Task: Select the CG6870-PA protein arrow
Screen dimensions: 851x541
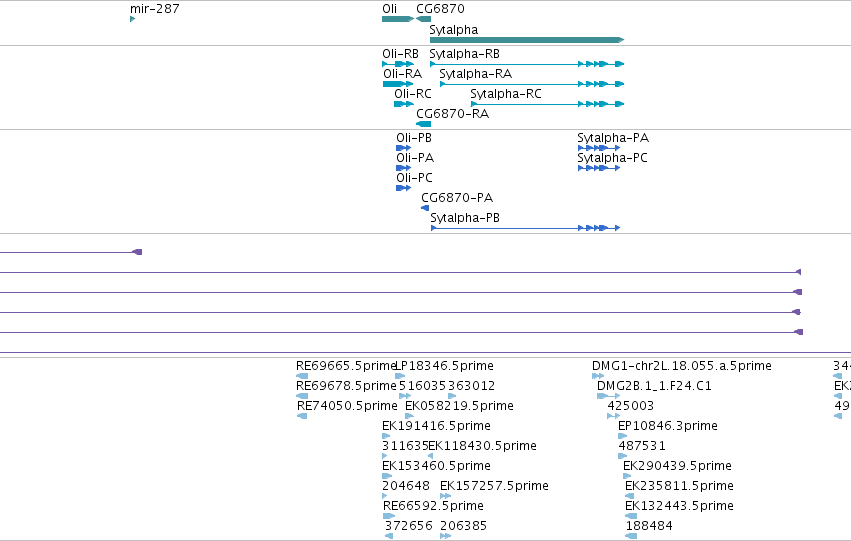Action: tap(425, 208)
